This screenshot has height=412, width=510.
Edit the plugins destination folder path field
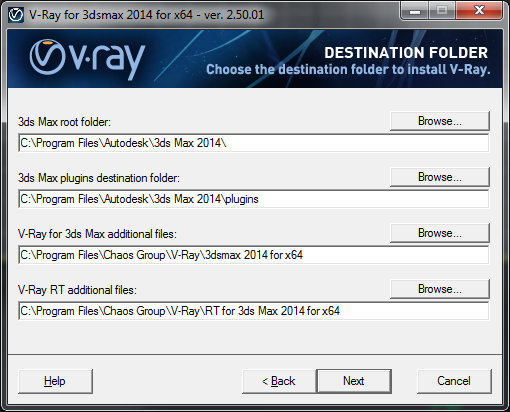[x=254, y=199]
